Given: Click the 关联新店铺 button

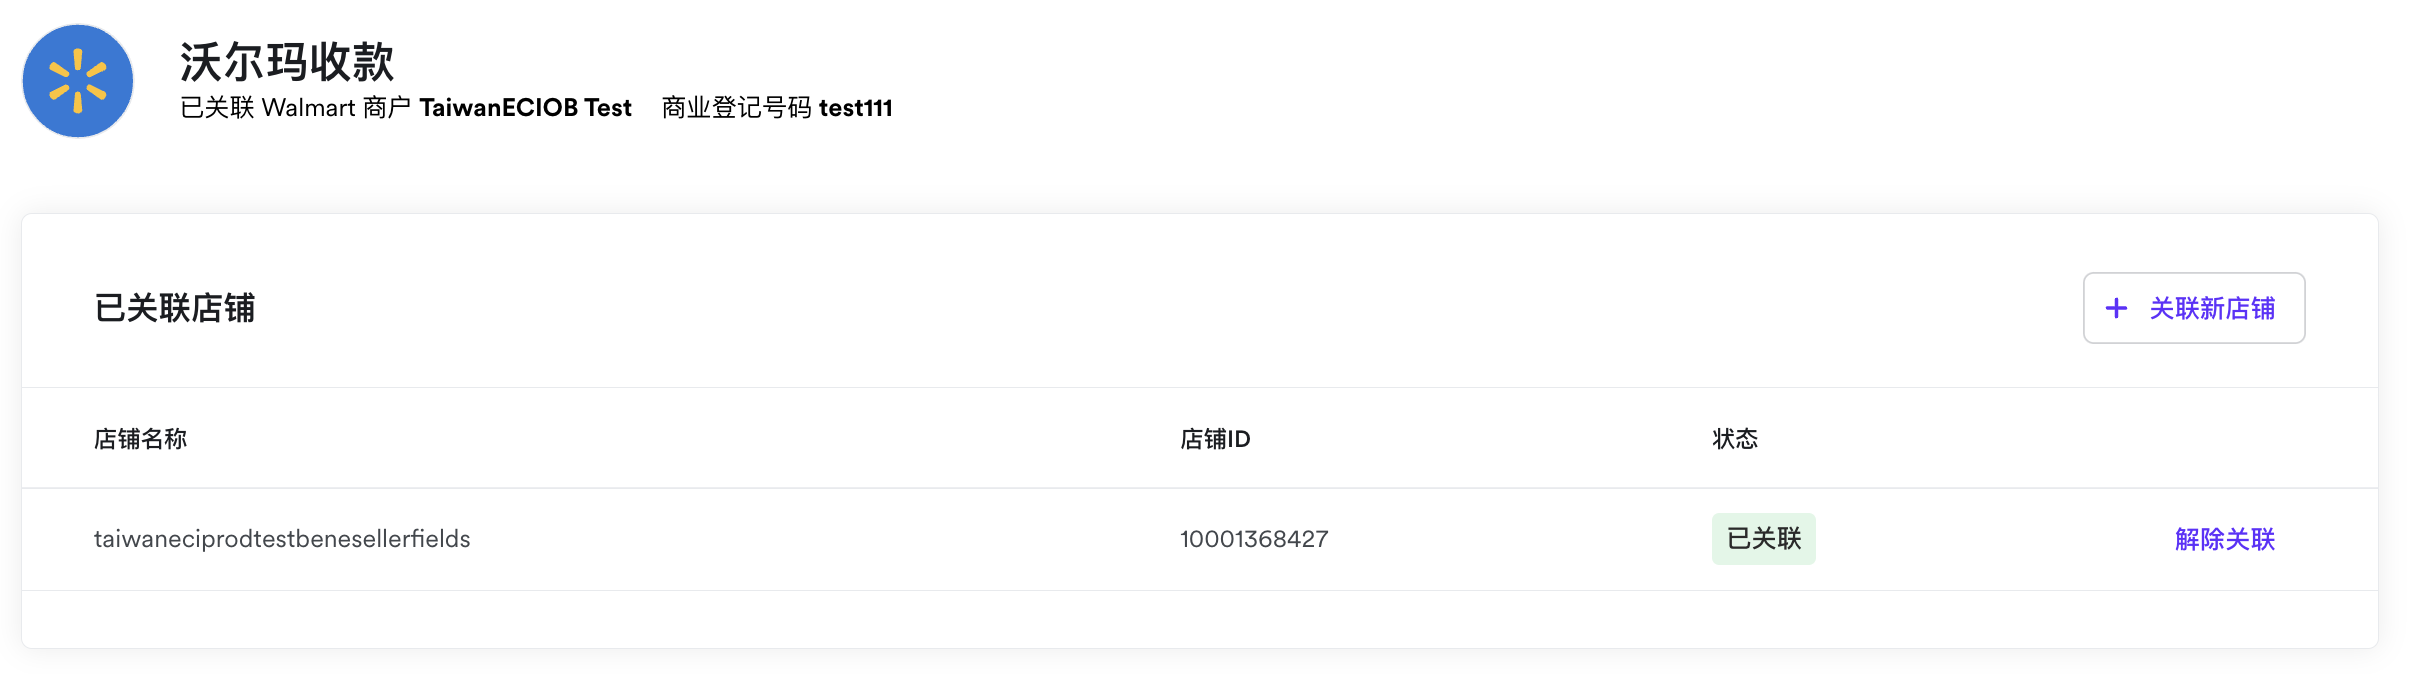Looking at the screenshot, I should tap(2194, 308).
